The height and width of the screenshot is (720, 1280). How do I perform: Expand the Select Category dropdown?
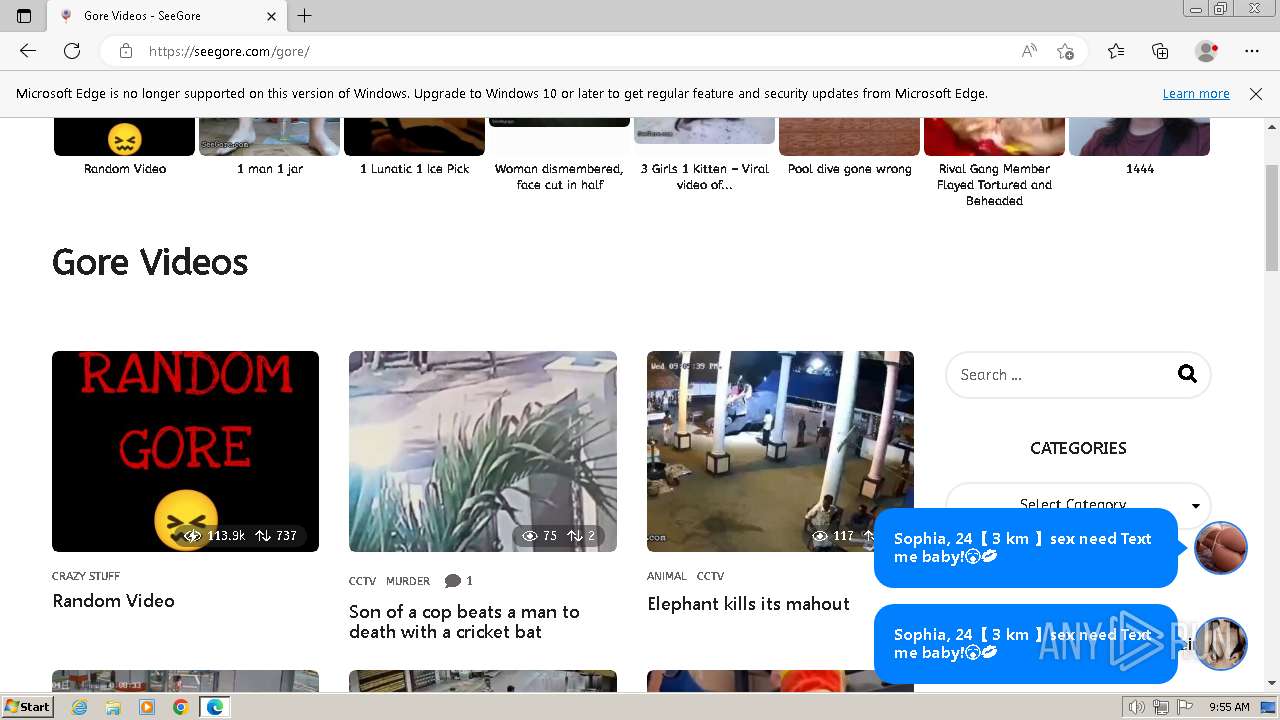(1078, 505)
